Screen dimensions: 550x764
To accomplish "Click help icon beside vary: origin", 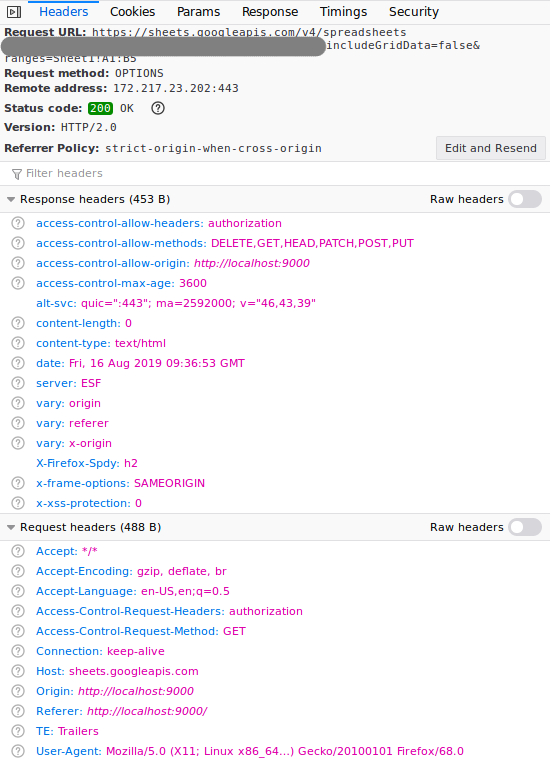I will 18,403.
